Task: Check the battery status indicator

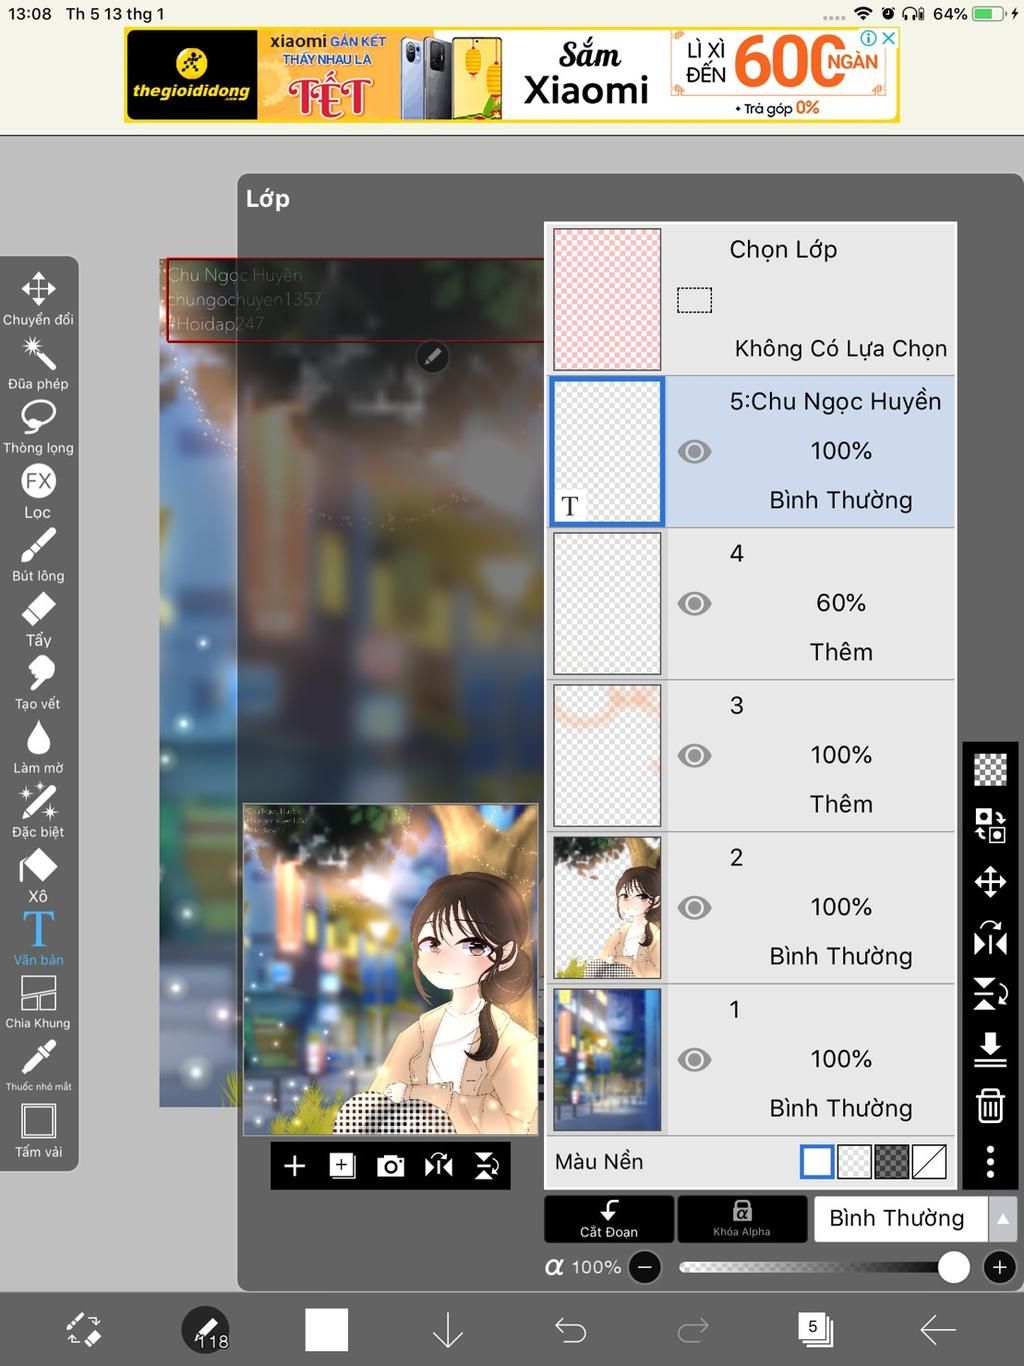Action: pyautogui.click(x=989, y=14)
